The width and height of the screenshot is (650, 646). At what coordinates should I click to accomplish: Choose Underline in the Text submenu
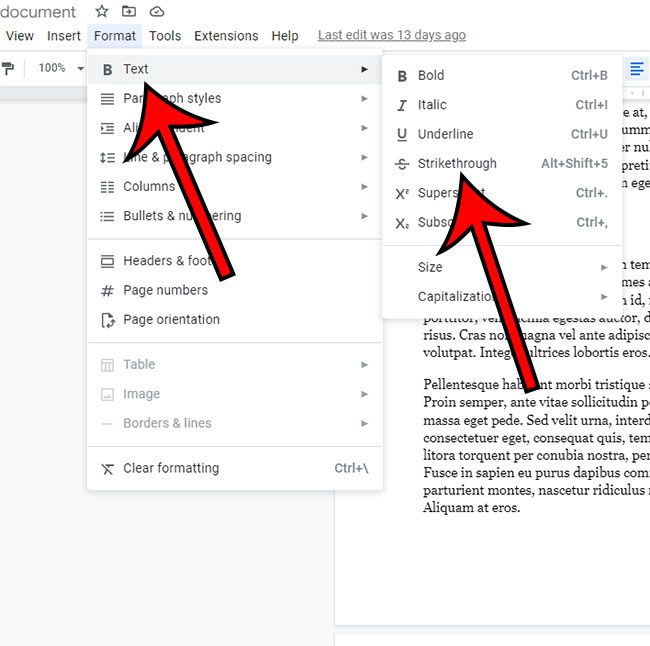pyautogui.click(x=445, y=134)
